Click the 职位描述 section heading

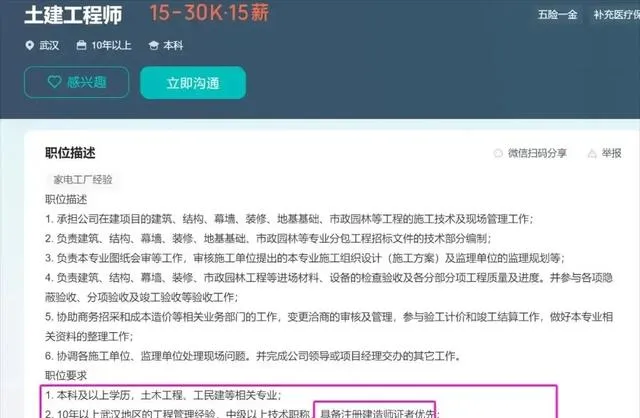coord(70,153)
